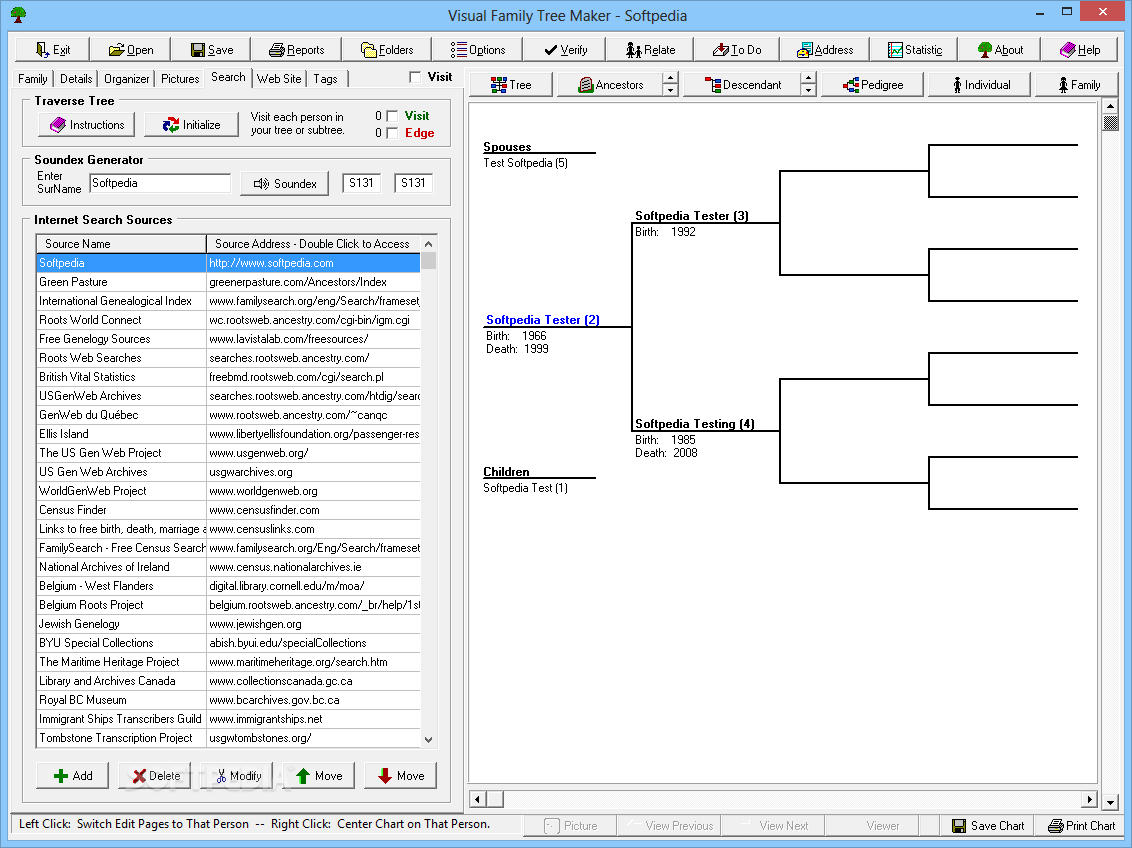This screenshot has width=1132, height=848.
Task: Save Chart to file
Action: coord(987,826)
